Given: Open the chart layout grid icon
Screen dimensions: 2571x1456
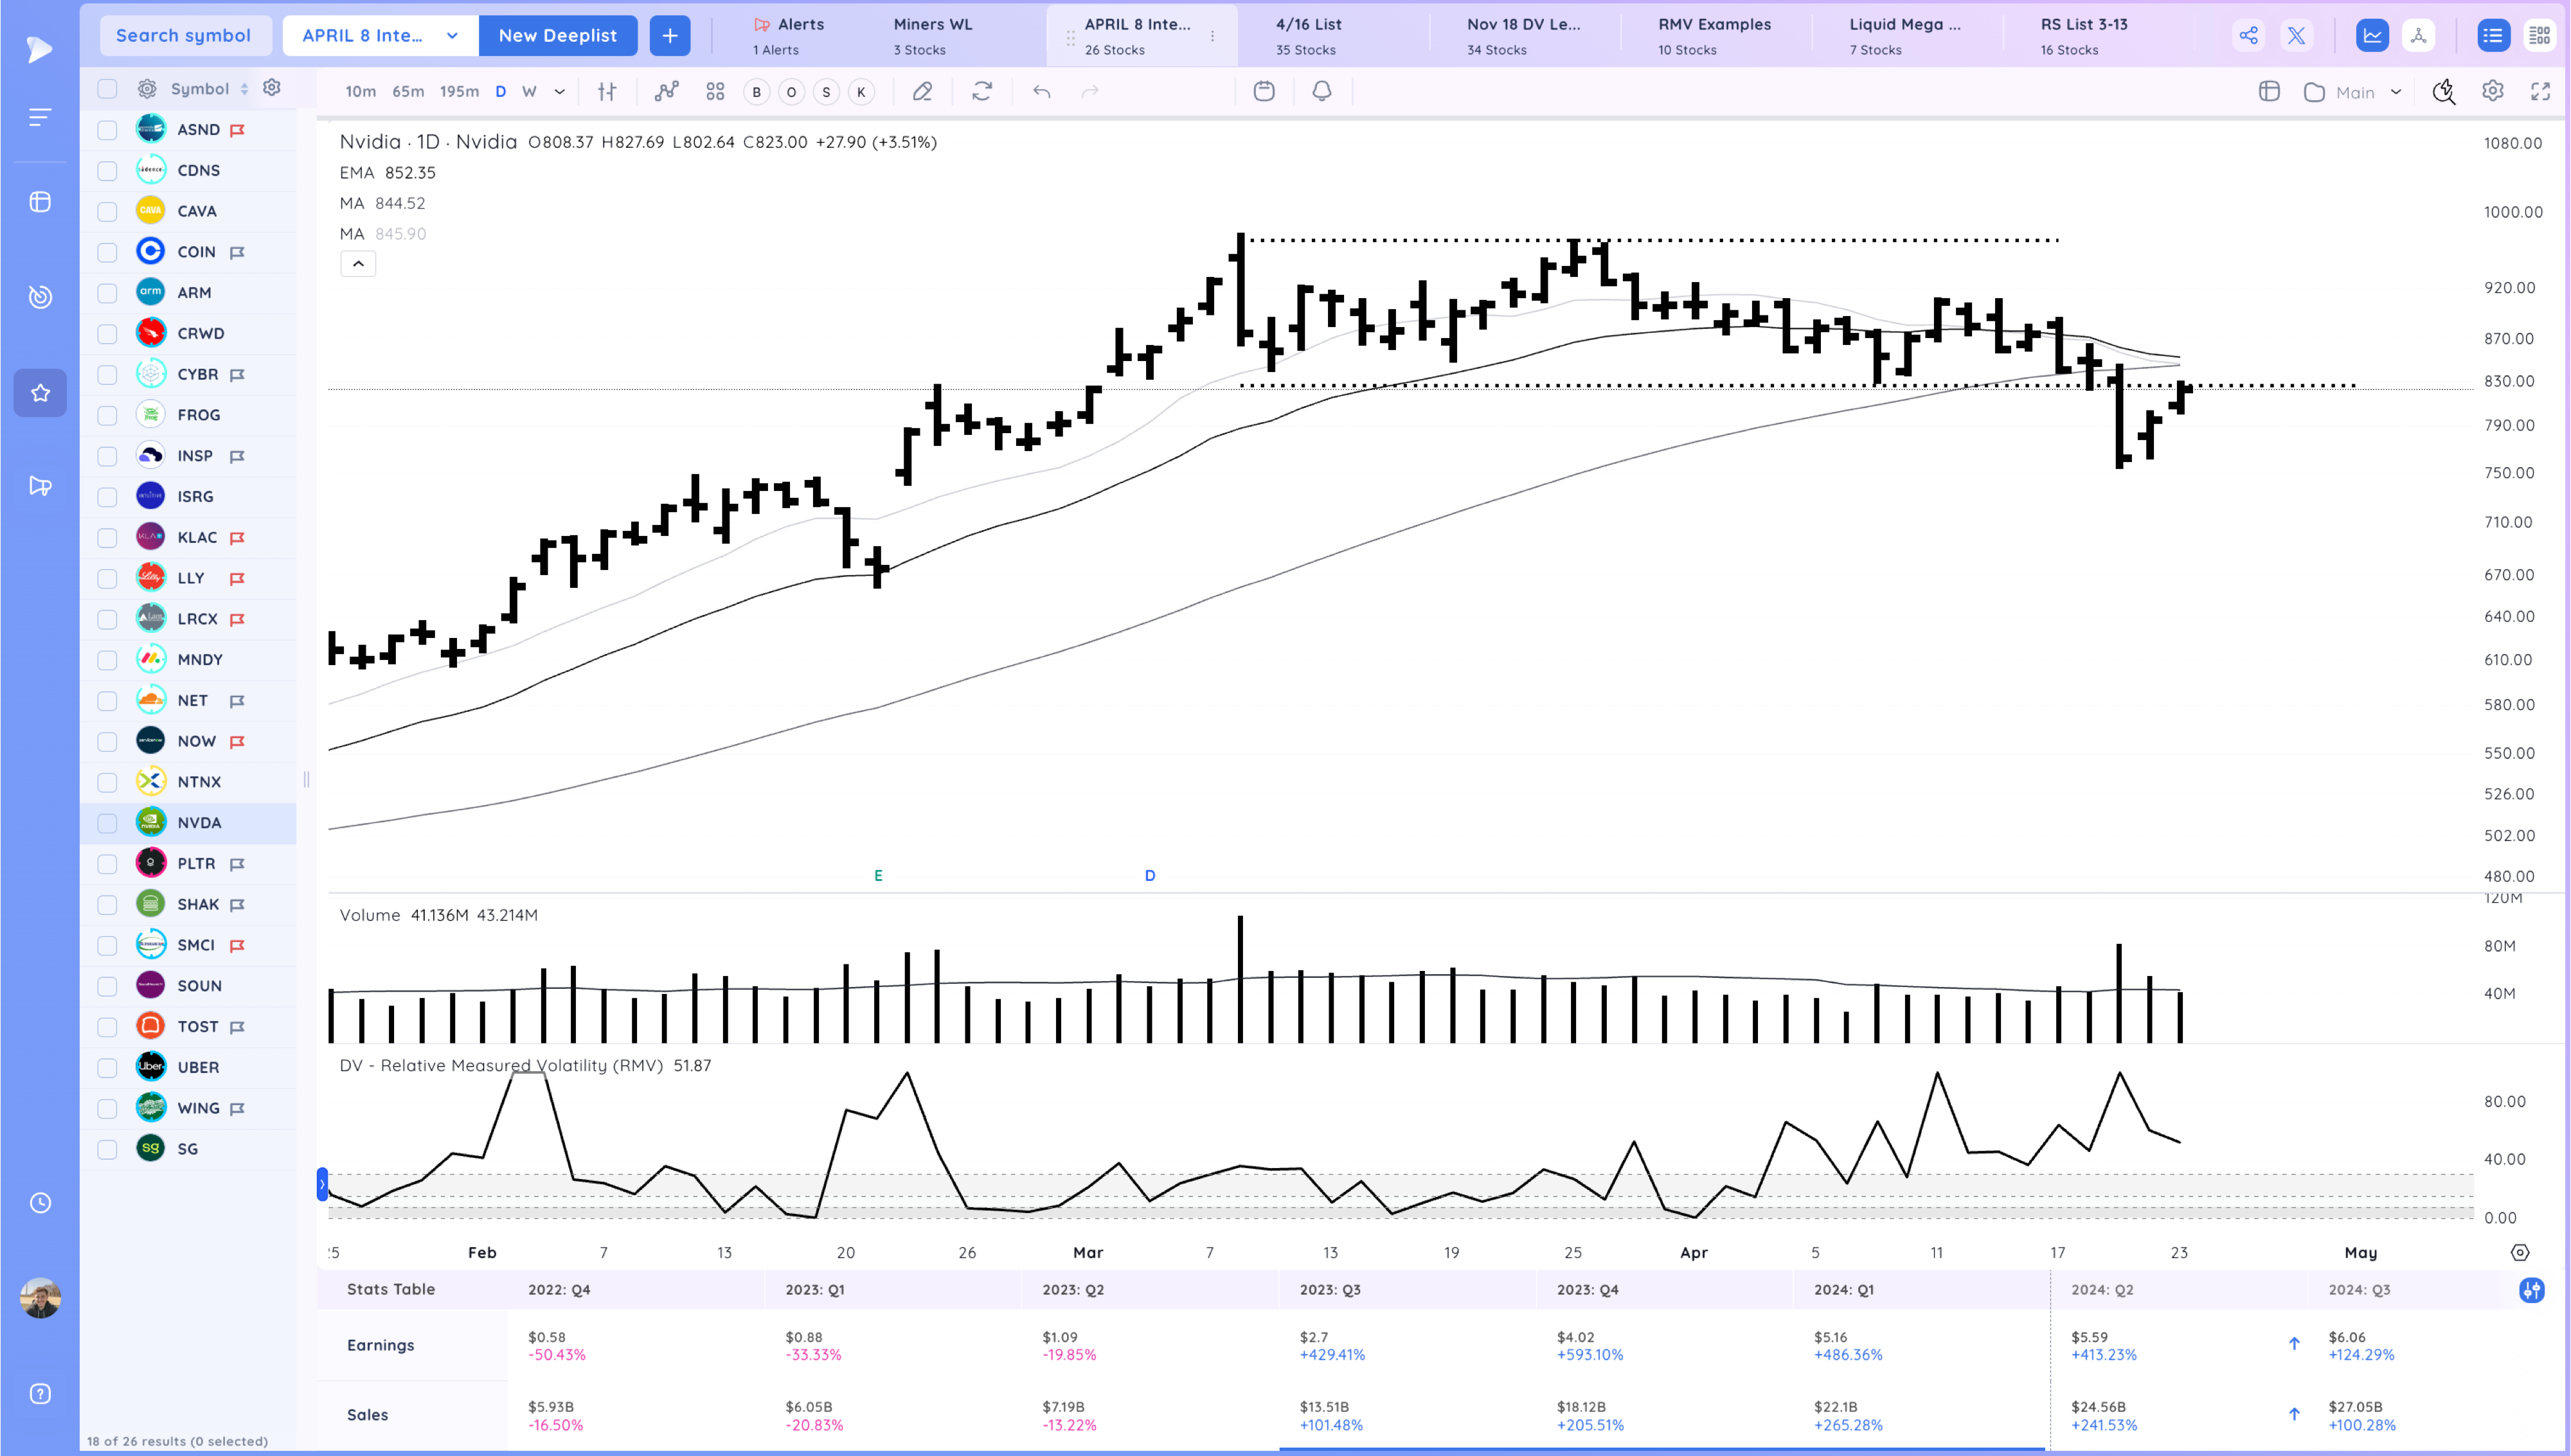Looking at the screenshot, I should [x=715, y=92].
